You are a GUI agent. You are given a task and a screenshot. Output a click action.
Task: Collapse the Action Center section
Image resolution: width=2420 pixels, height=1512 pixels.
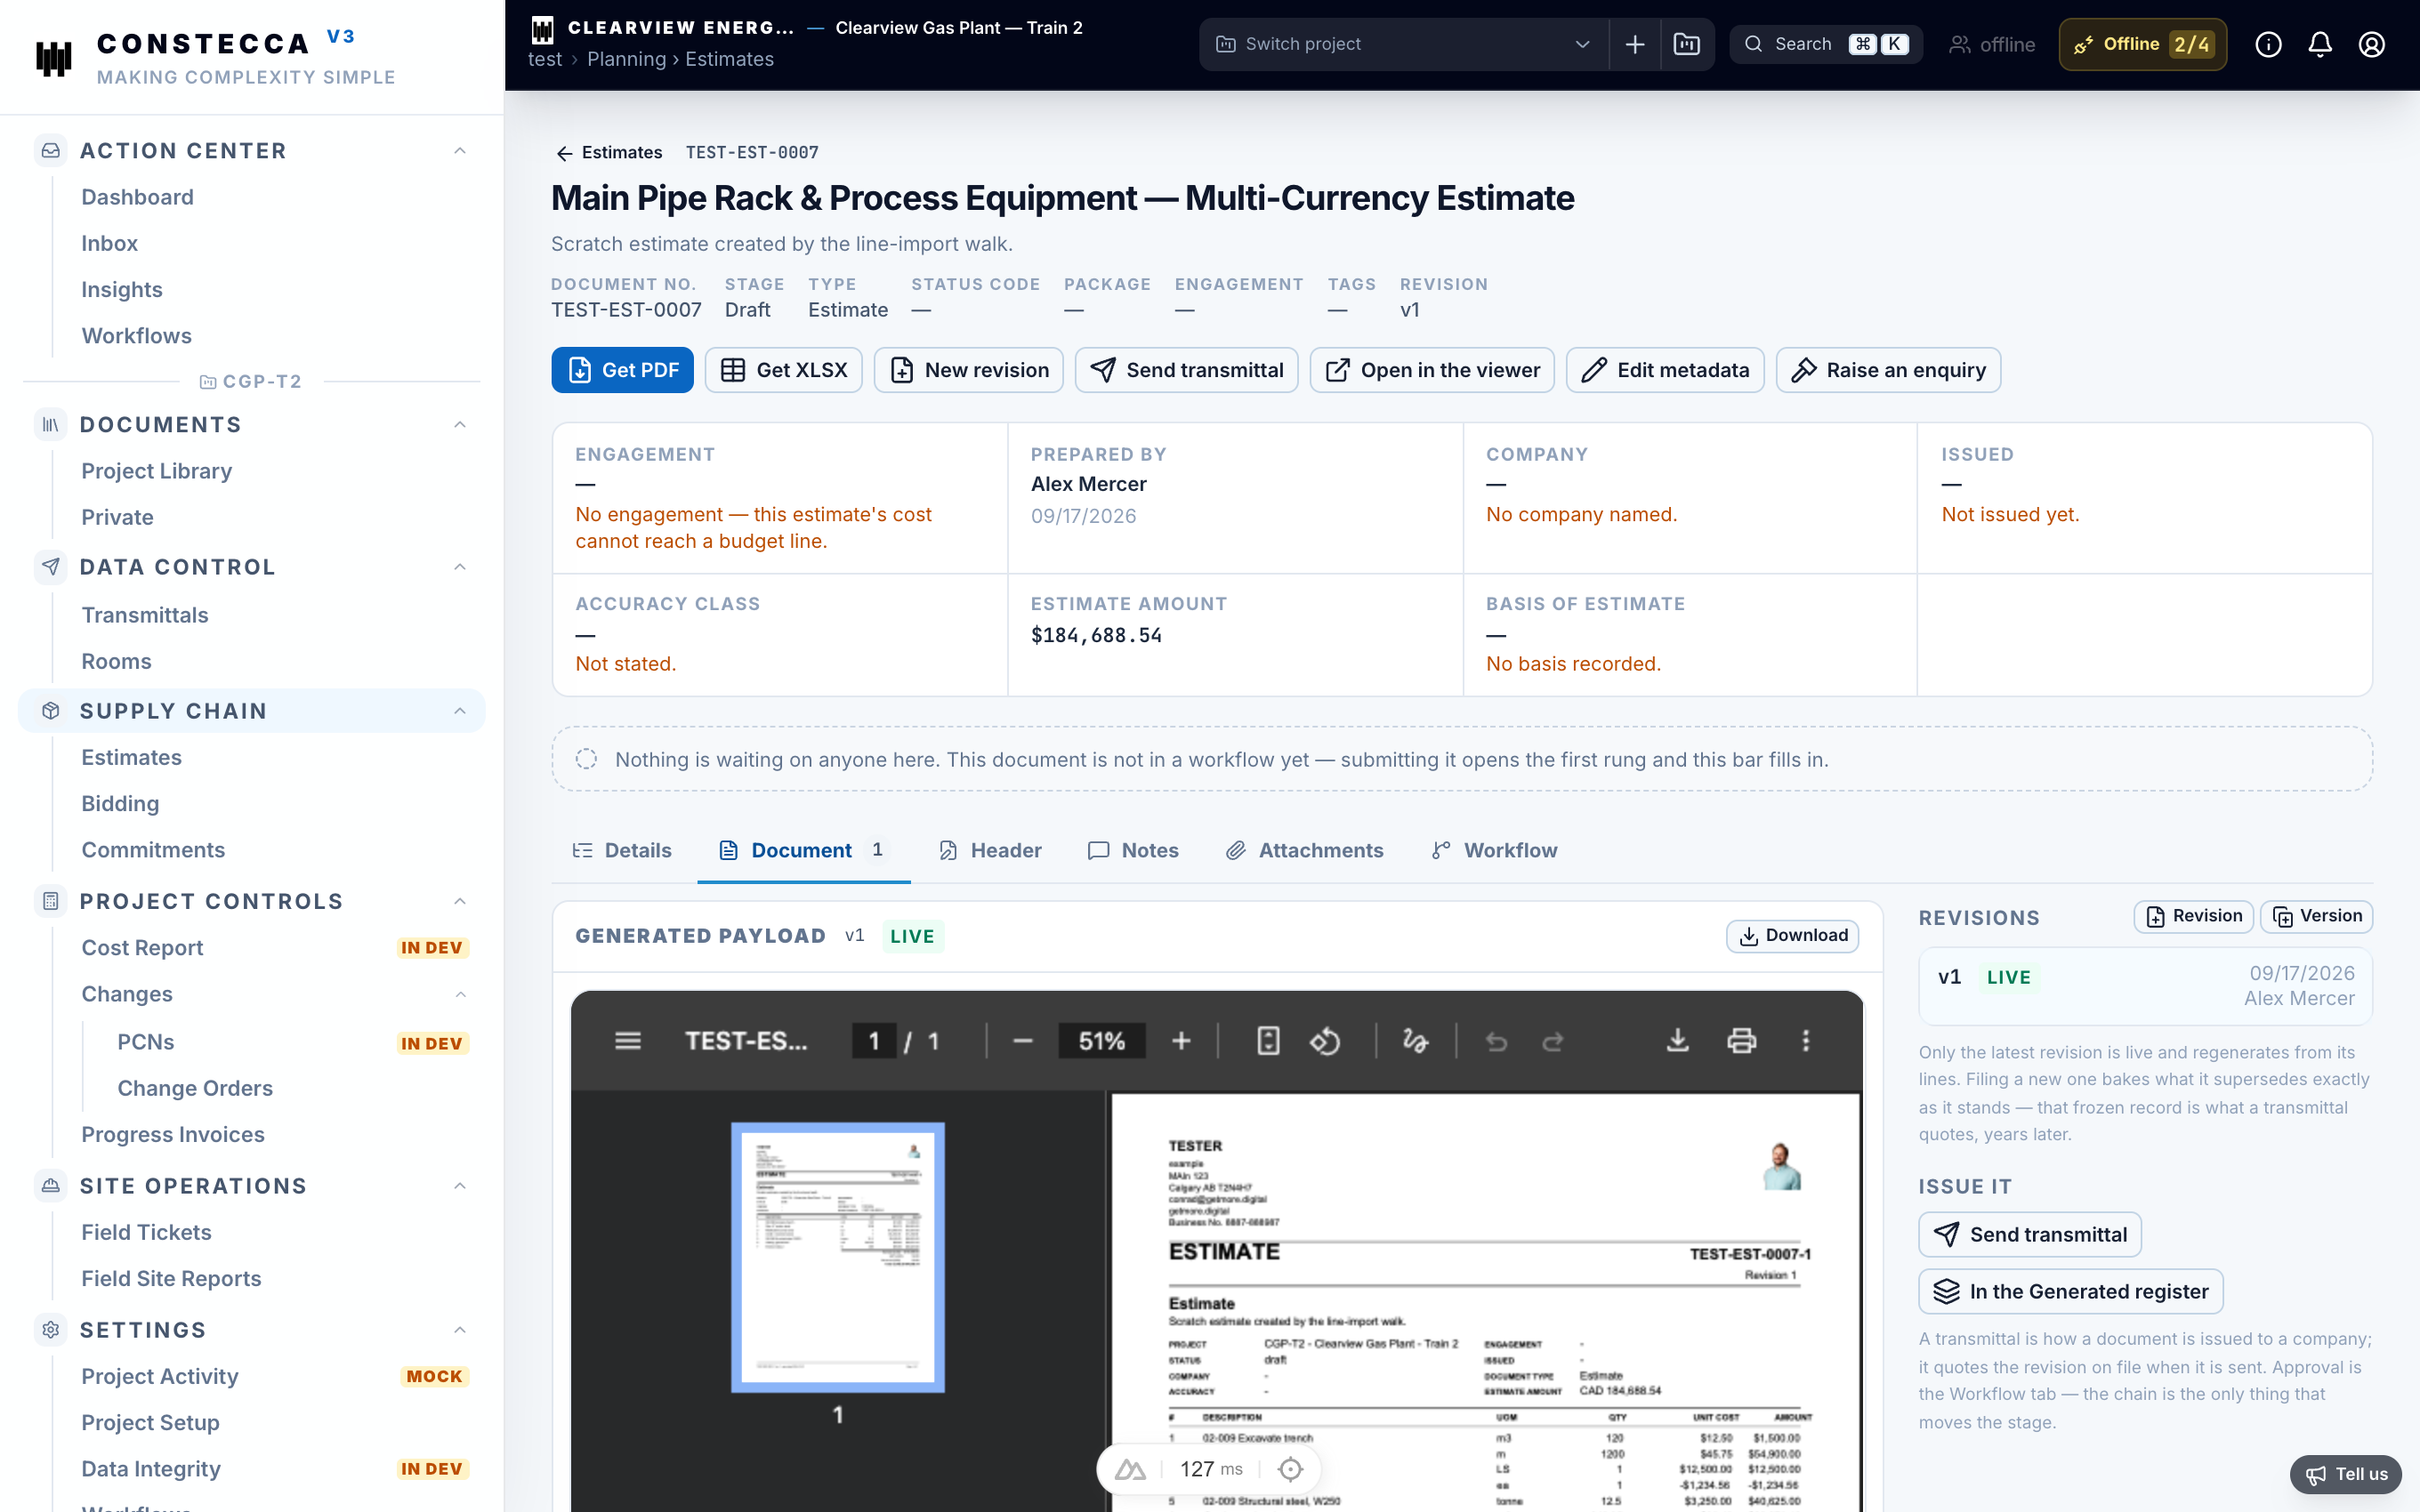tap(460, 151)
